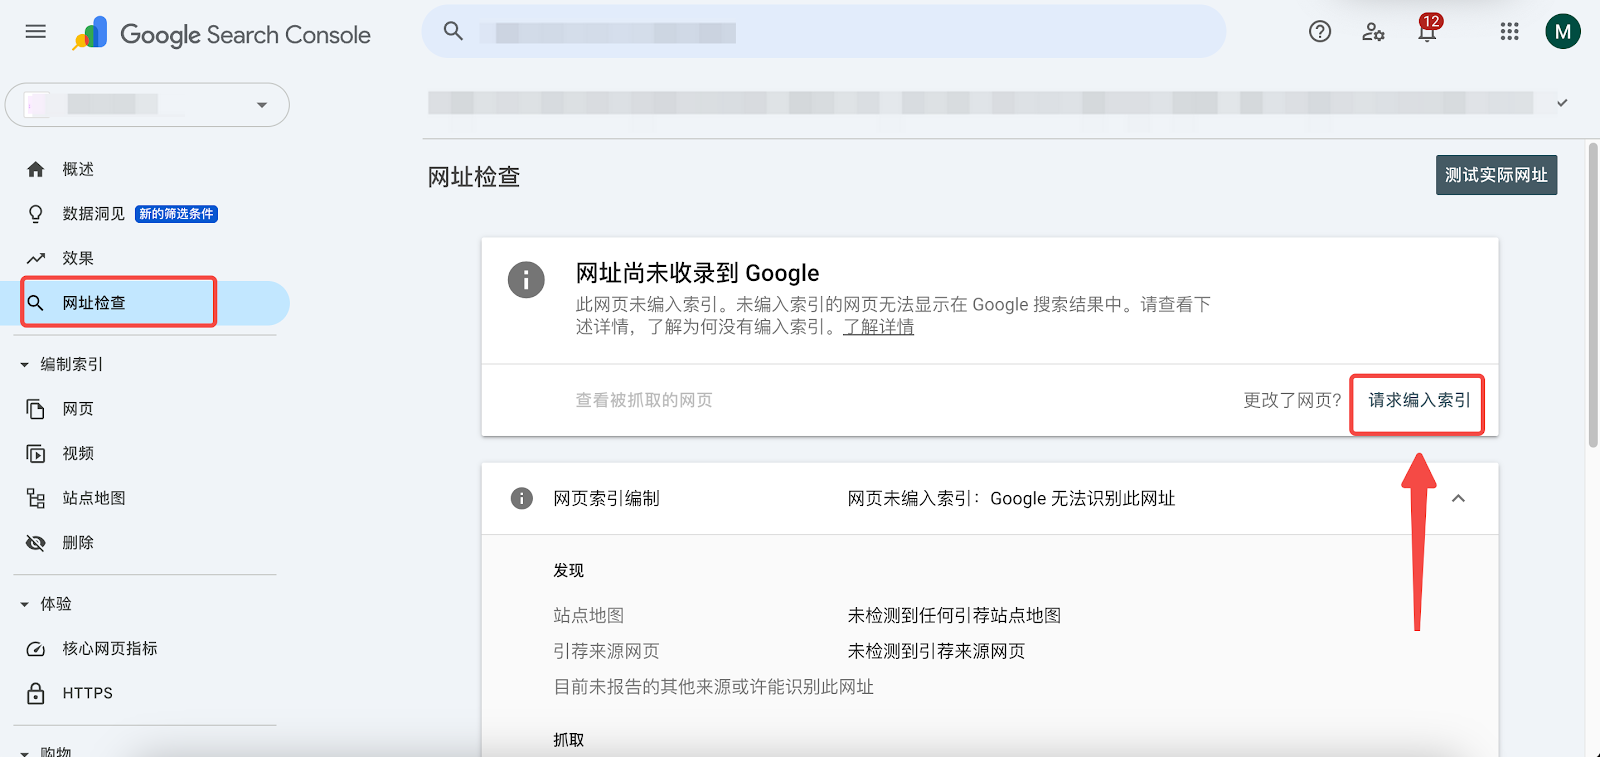The width and height of the screenshot is (1600, 757).
Task: Select 概述 in the sidebar
Action: coord(78,169)
